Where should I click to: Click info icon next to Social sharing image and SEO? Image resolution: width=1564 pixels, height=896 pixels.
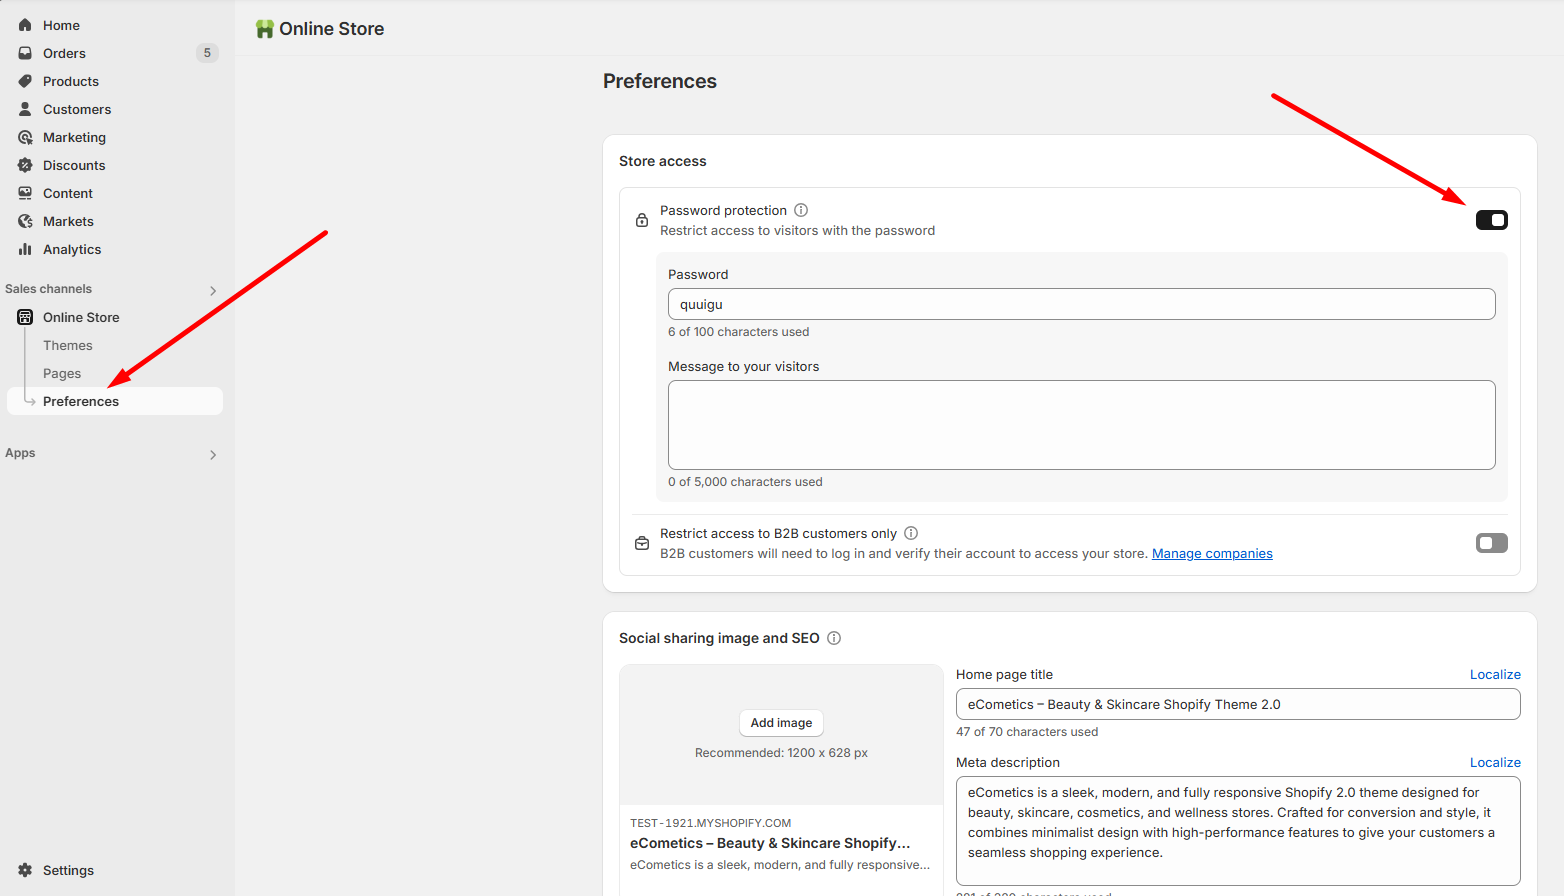pos(834,638)
